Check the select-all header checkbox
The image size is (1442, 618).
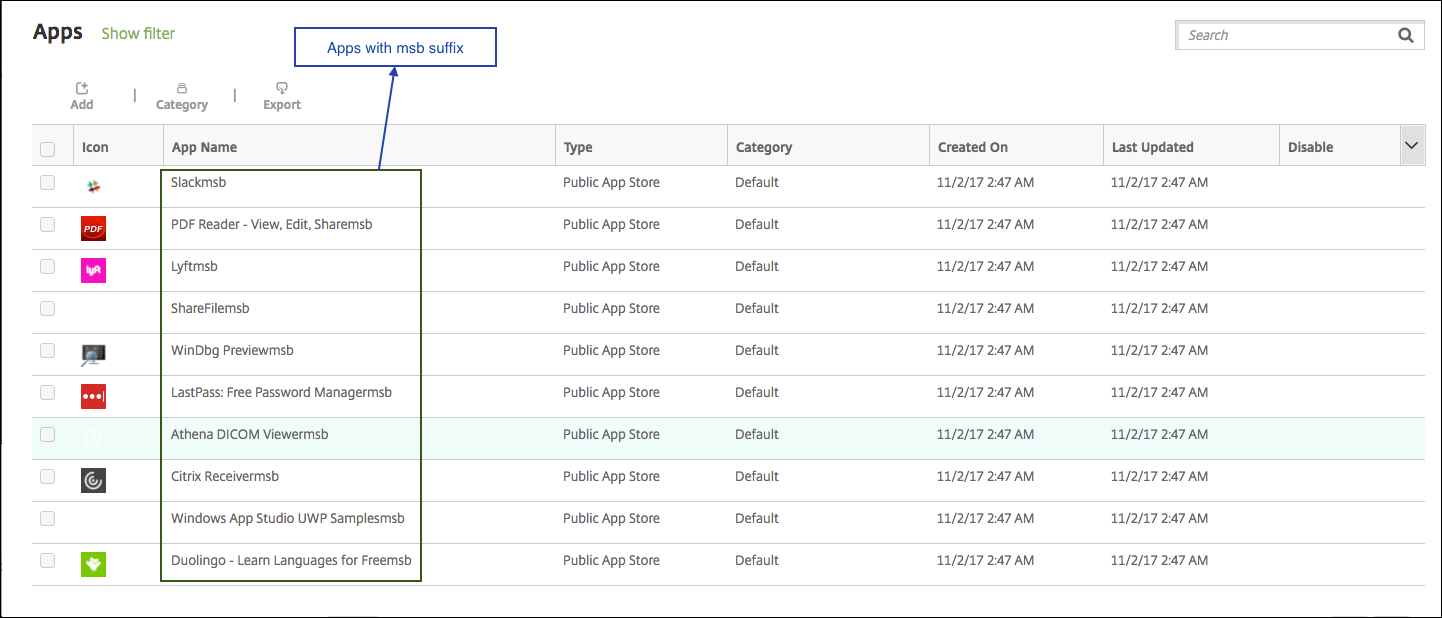pyautogui.click(x=47, y=149)
